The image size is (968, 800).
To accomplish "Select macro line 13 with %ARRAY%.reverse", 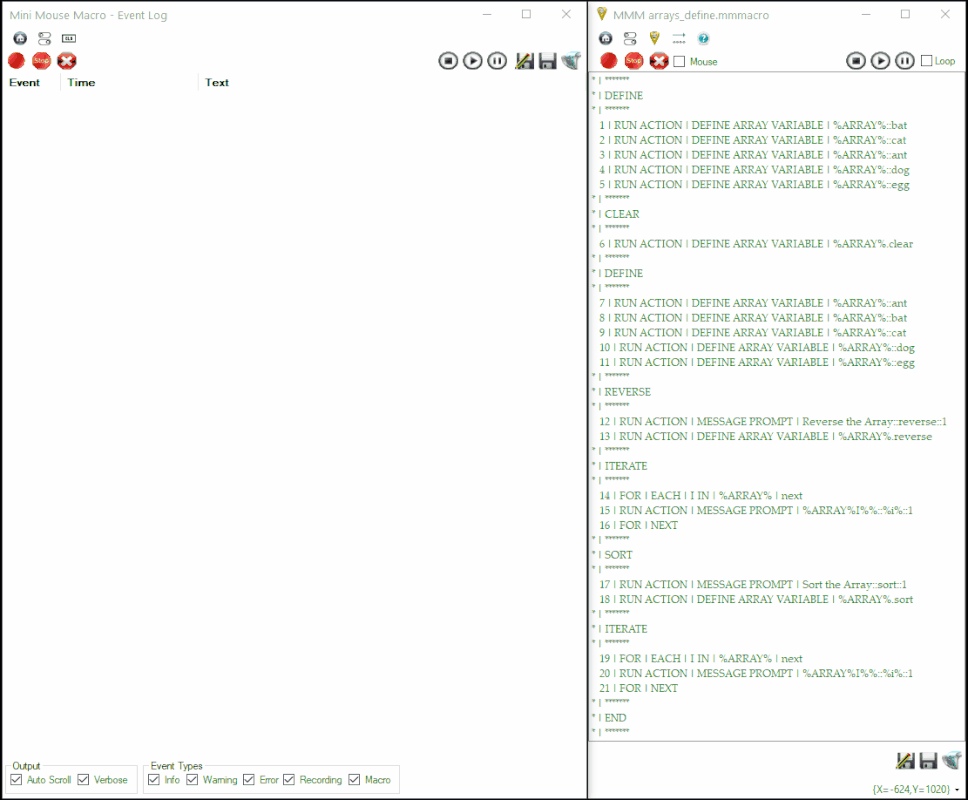I will click(766, 436).
